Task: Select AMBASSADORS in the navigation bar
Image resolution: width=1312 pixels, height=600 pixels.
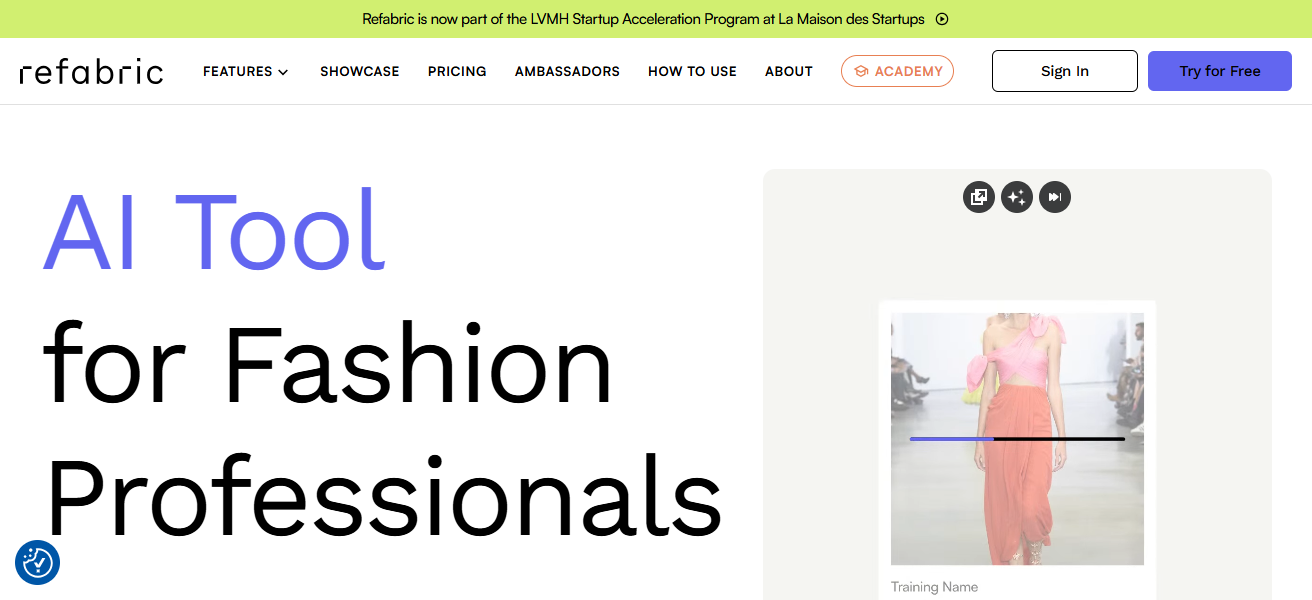Action: click(567, 72)
